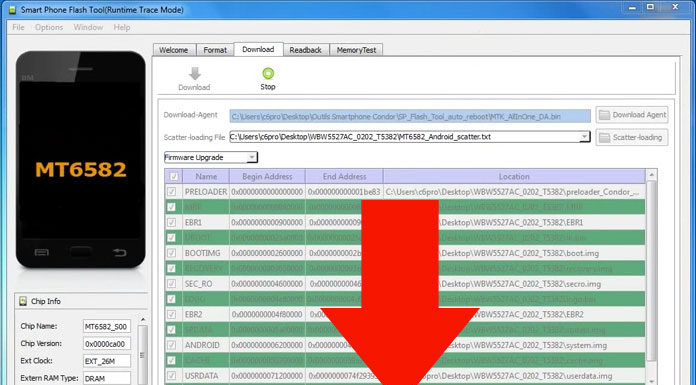
Task: Click the SEC_RO begin address 0x0000000004600000
Action: tap(267, 284)
